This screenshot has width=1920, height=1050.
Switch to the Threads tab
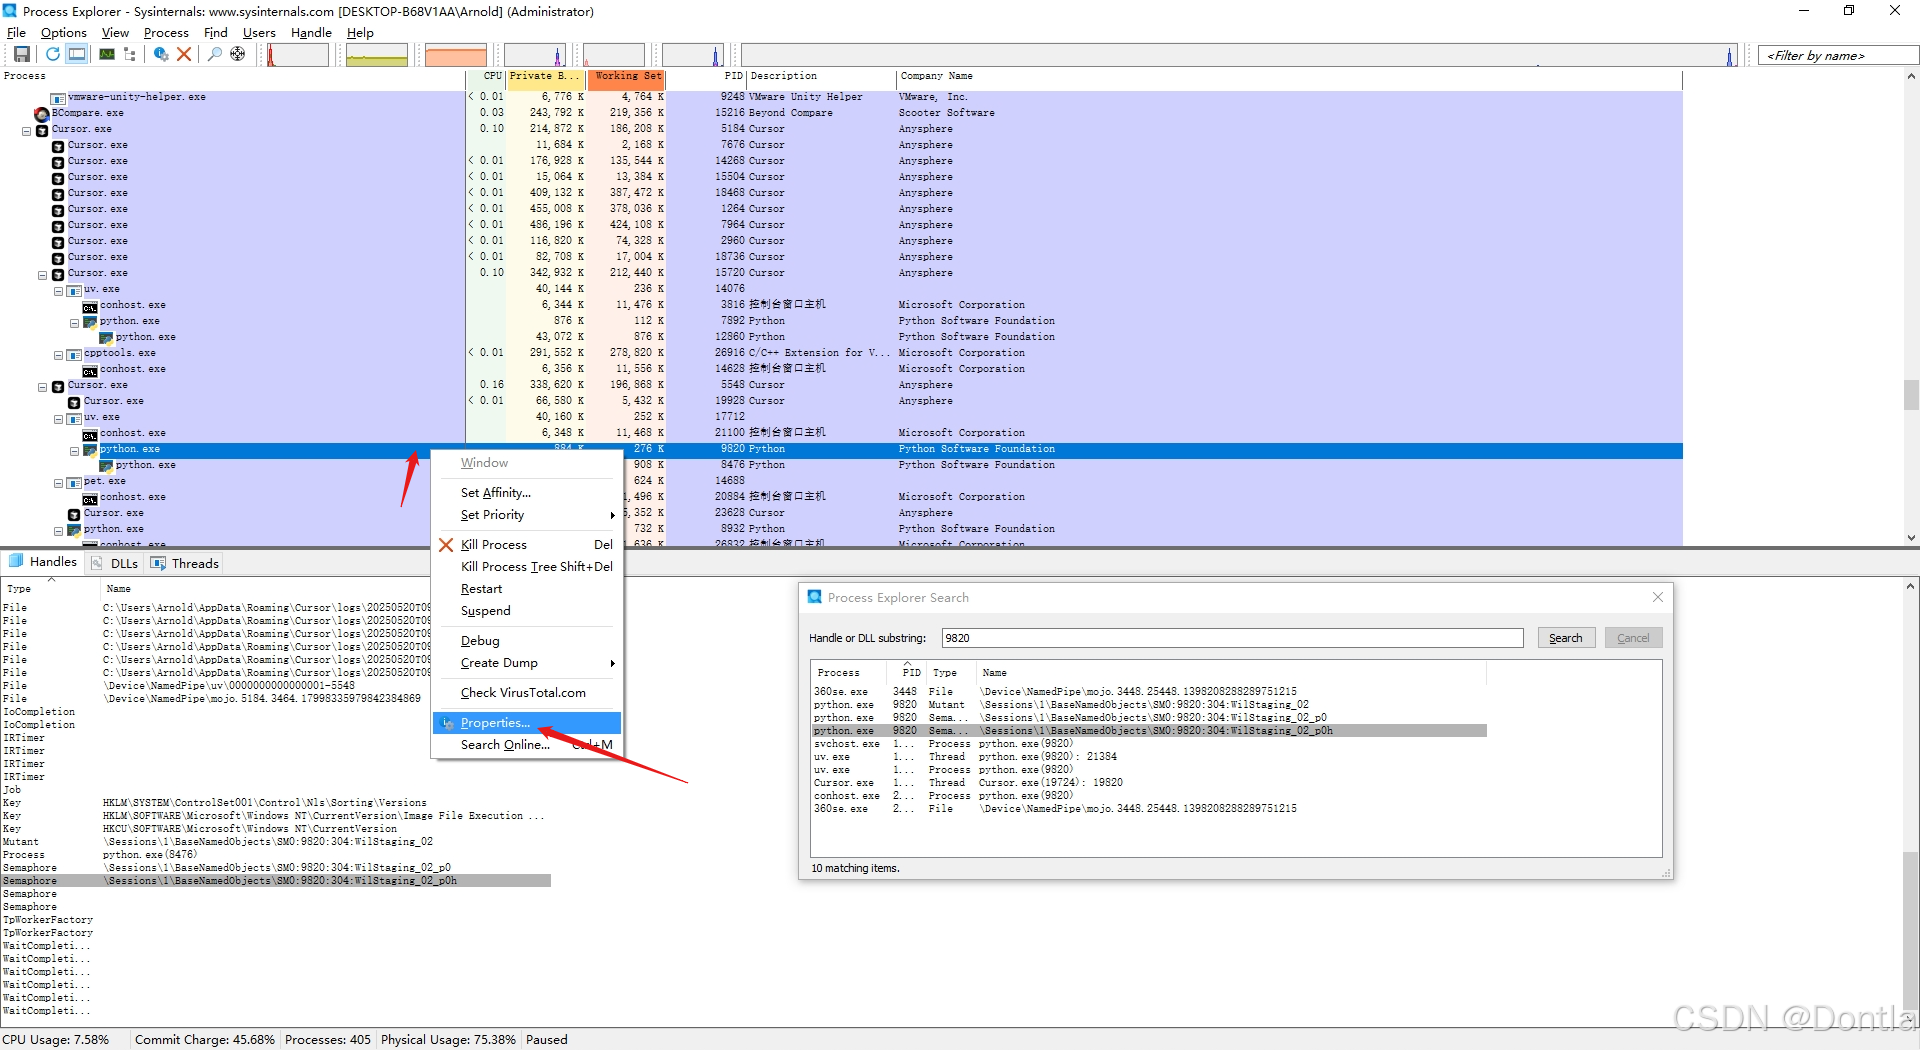tap(185, 563)
